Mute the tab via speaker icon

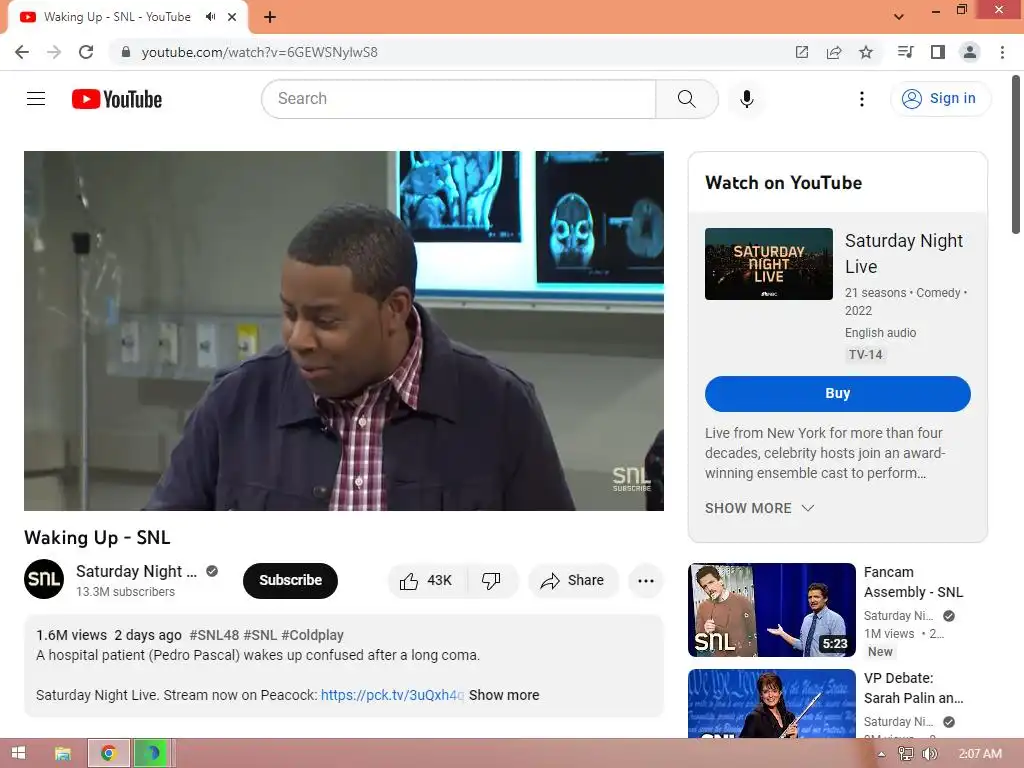pos(210,17)
